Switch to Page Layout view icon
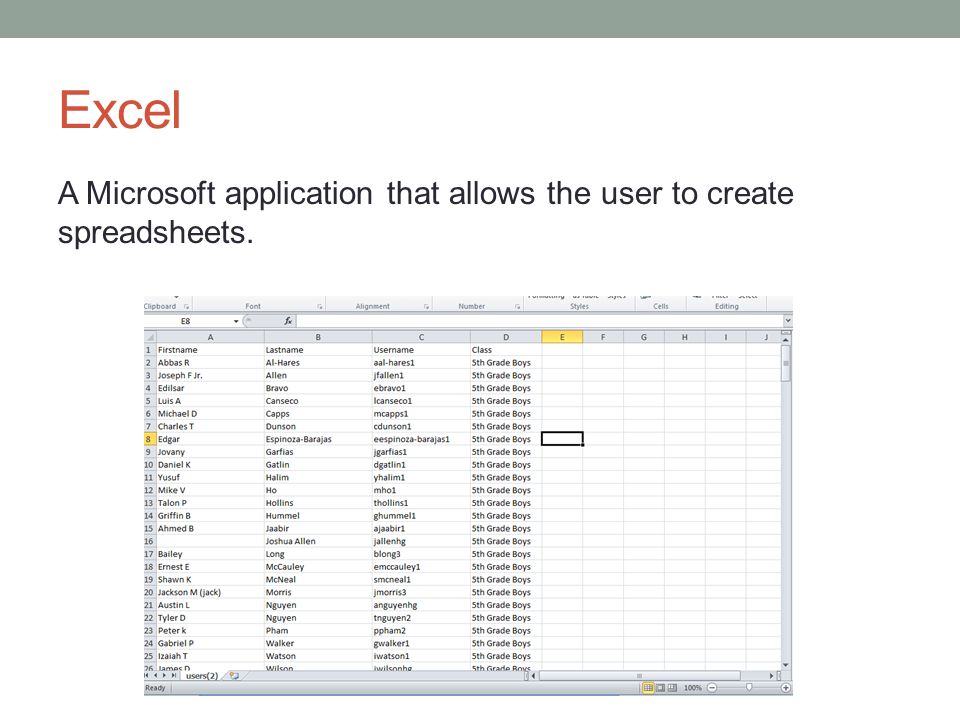The image size is (960, 720). click(x=660, y=688)
